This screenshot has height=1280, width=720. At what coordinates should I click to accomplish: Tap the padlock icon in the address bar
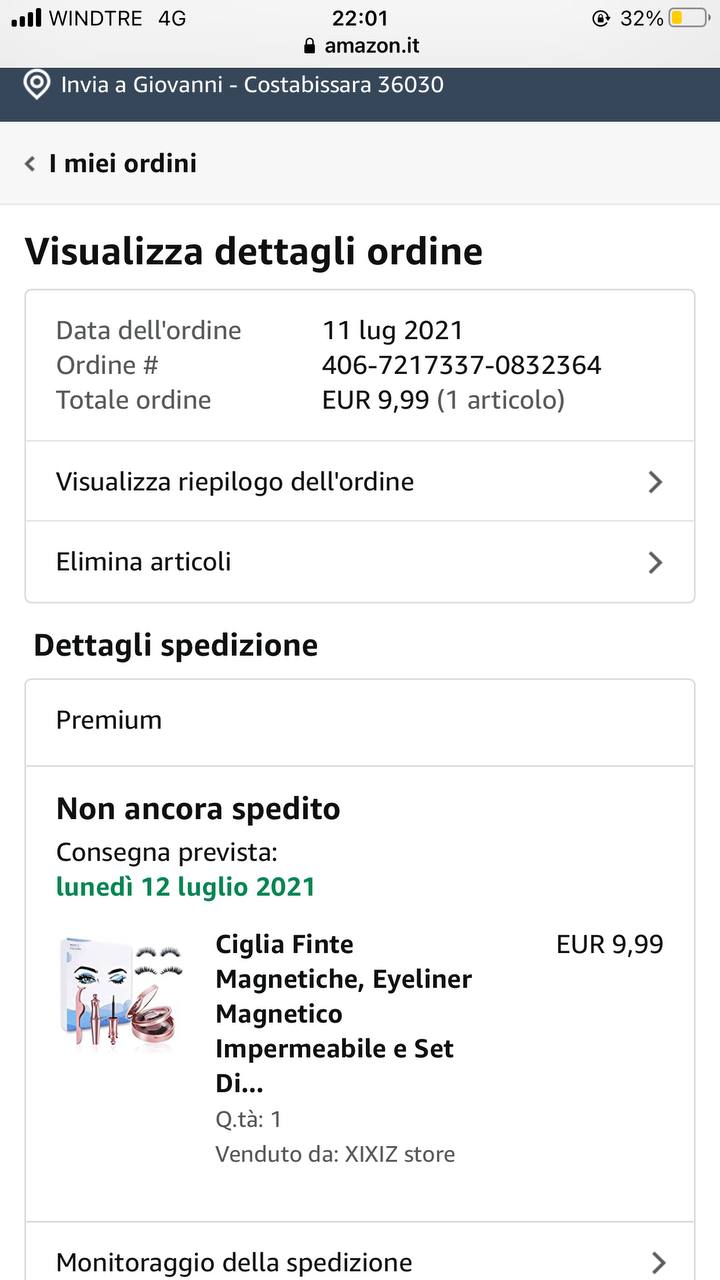point(309,46)
